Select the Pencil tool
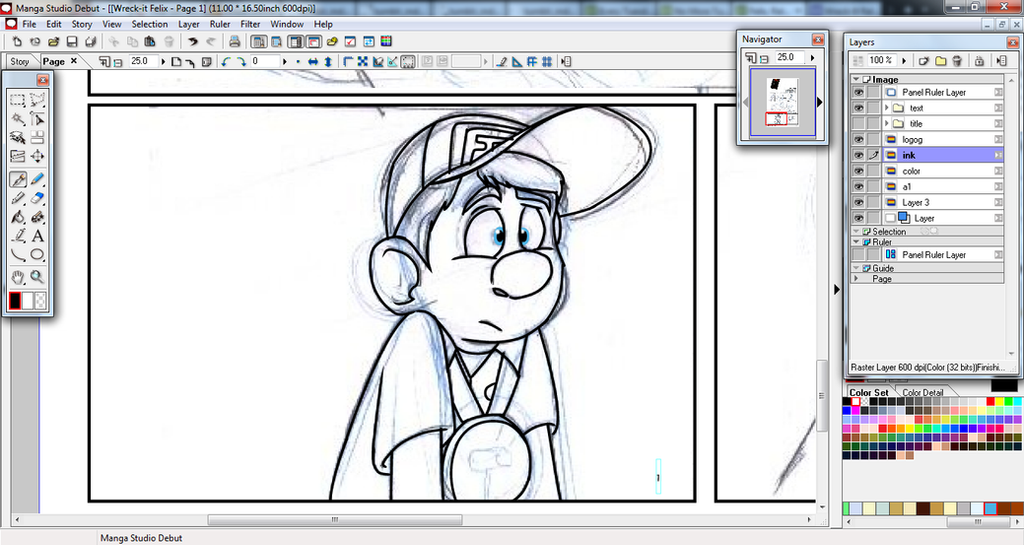Screen dimensions: 1024x545 (x=37, y=179)
